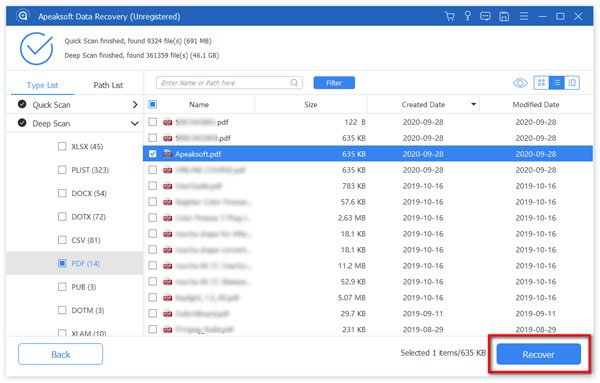Click the name or path search field
This screenshot has height=383, width=600.
pos(229,83)
